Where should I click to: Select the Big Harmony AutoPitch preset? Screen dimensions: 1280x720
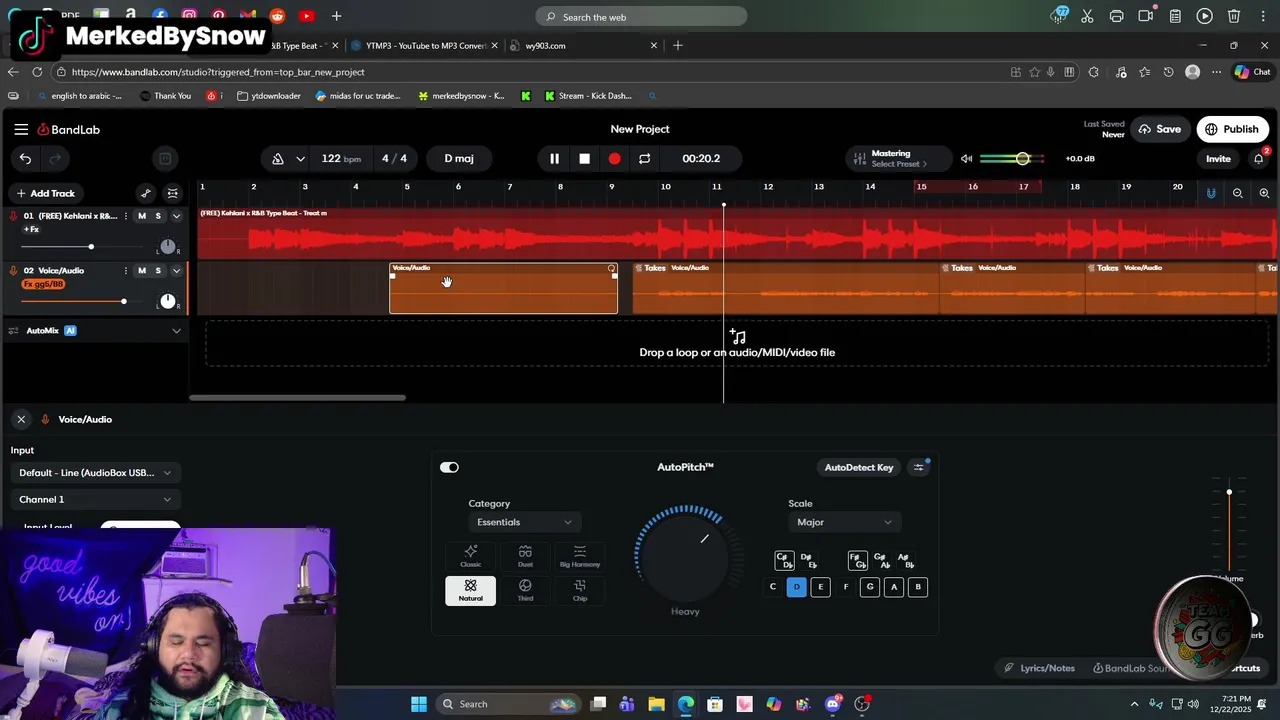[580, 556]
